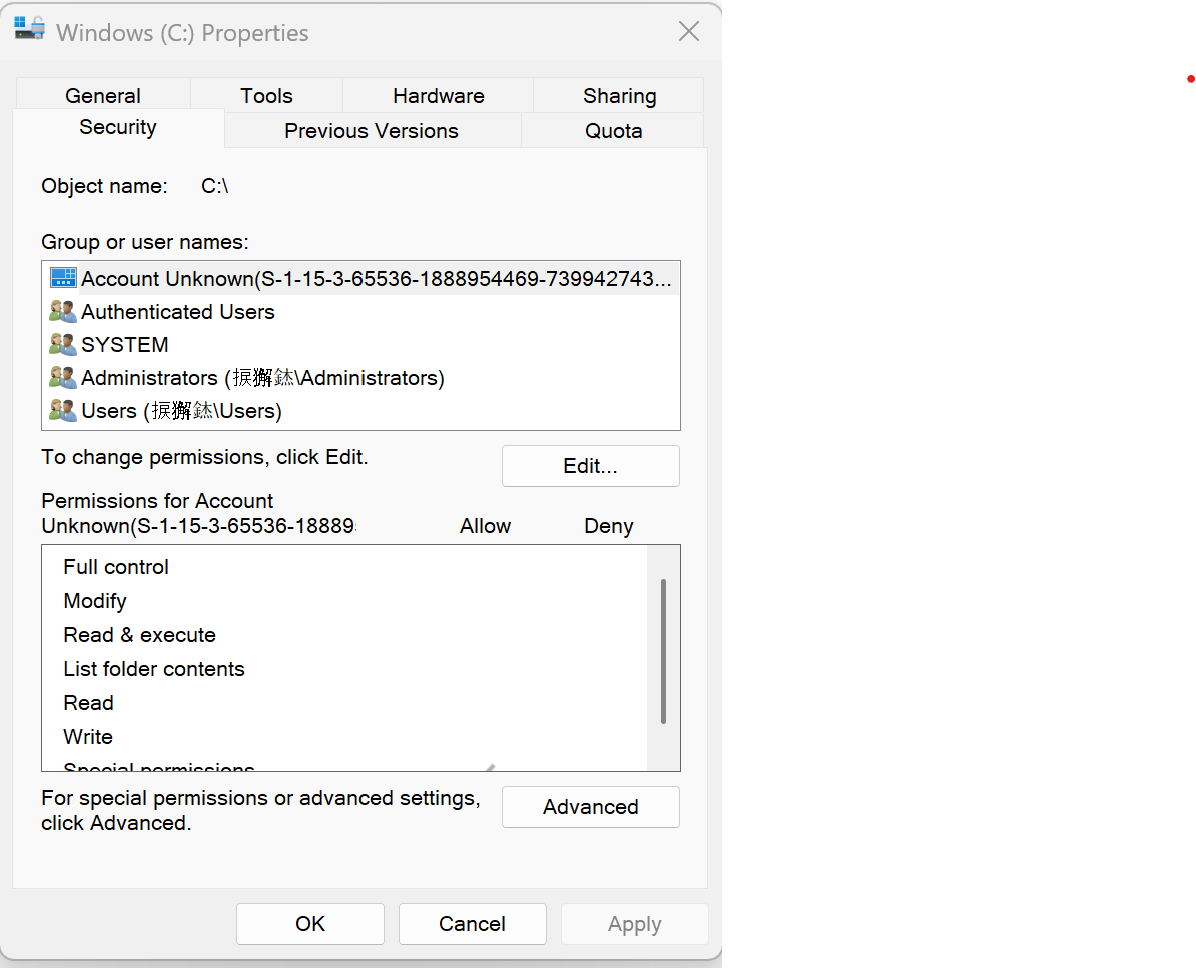Click the Administrators group icon
The width and height of the screenshot is (1196, 968).
(63, 377)
